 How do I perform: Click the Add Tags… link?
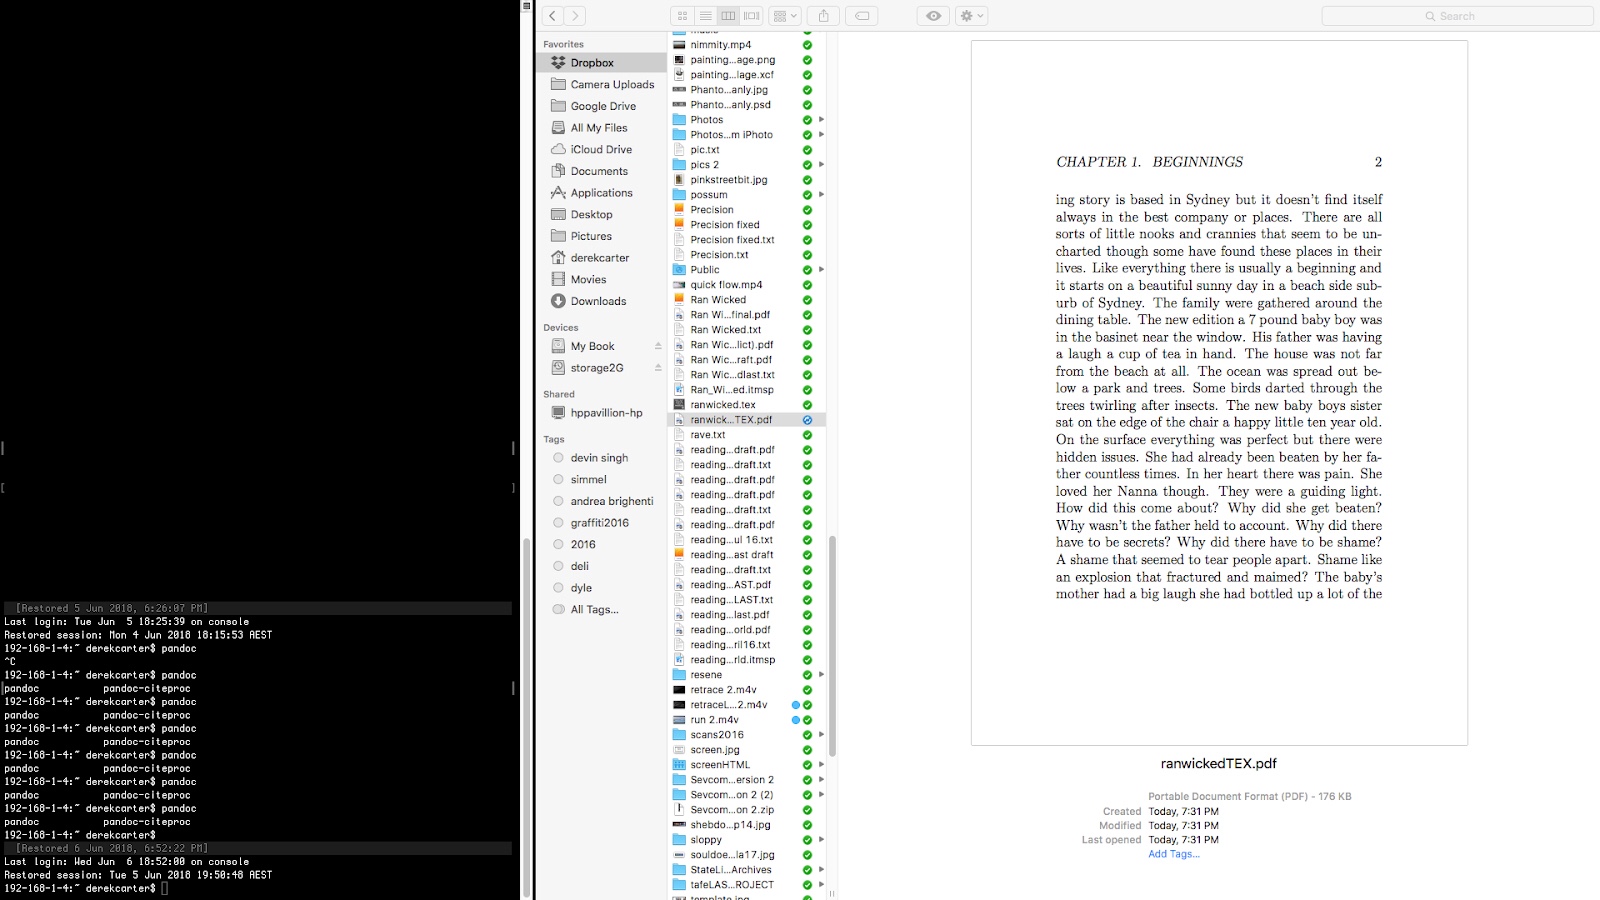pyautogui.click(x=1173, y=854)
